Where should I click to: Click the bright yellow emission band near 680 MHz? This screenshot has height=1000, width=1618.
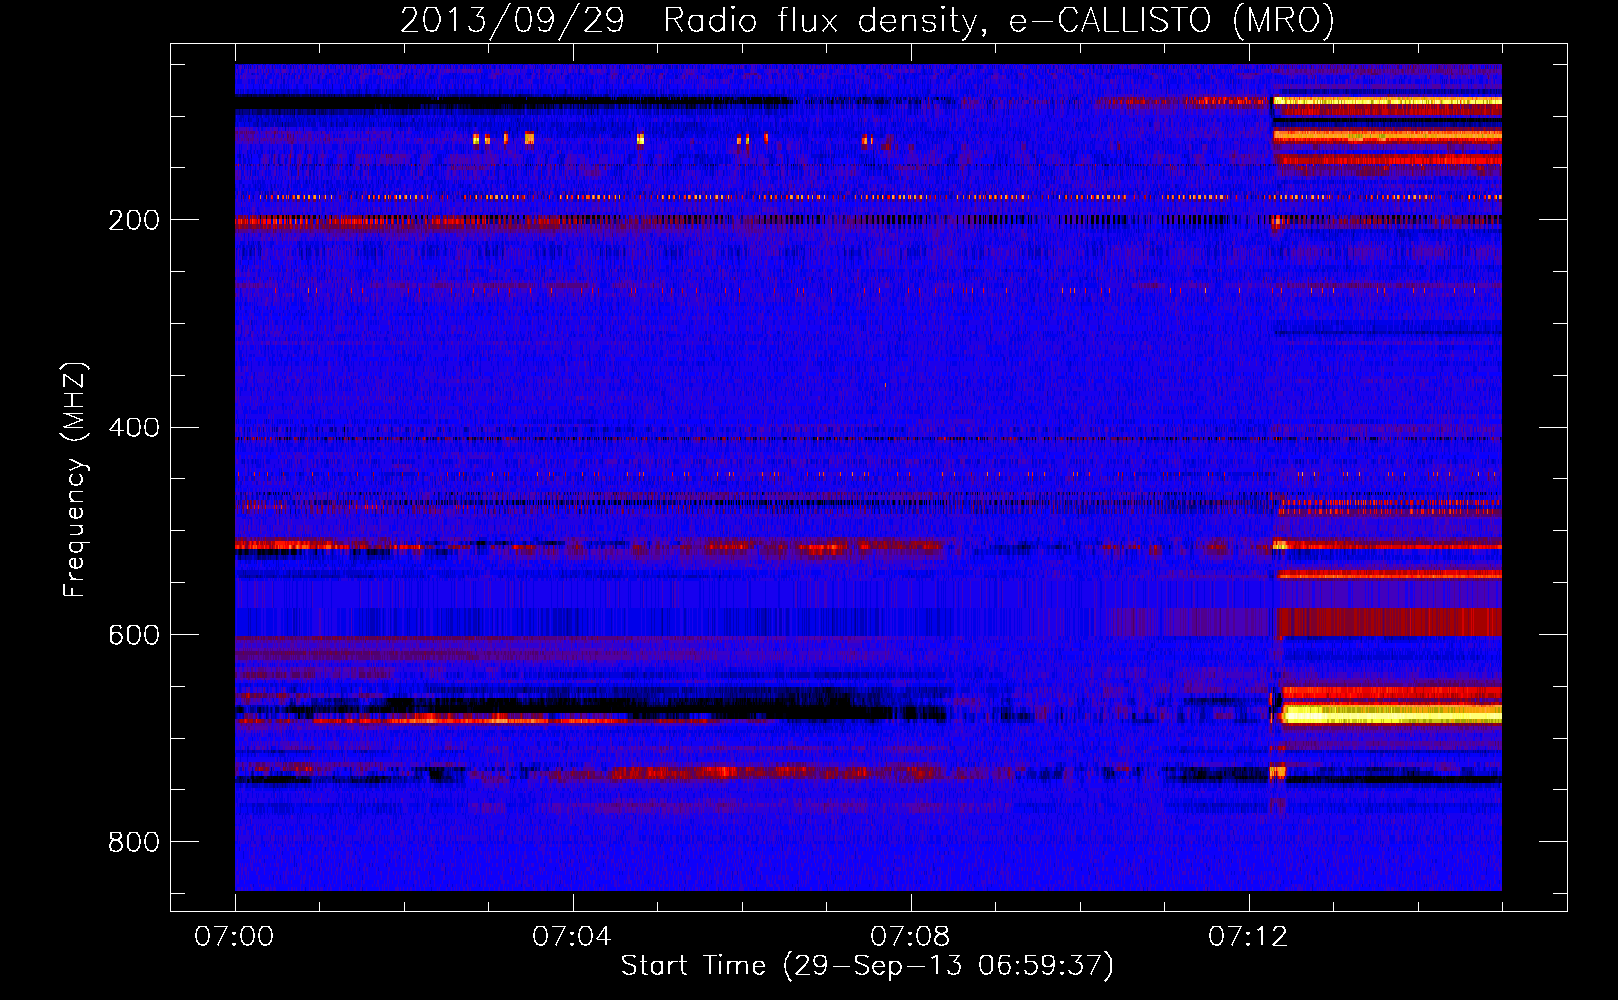[1391, 714]
